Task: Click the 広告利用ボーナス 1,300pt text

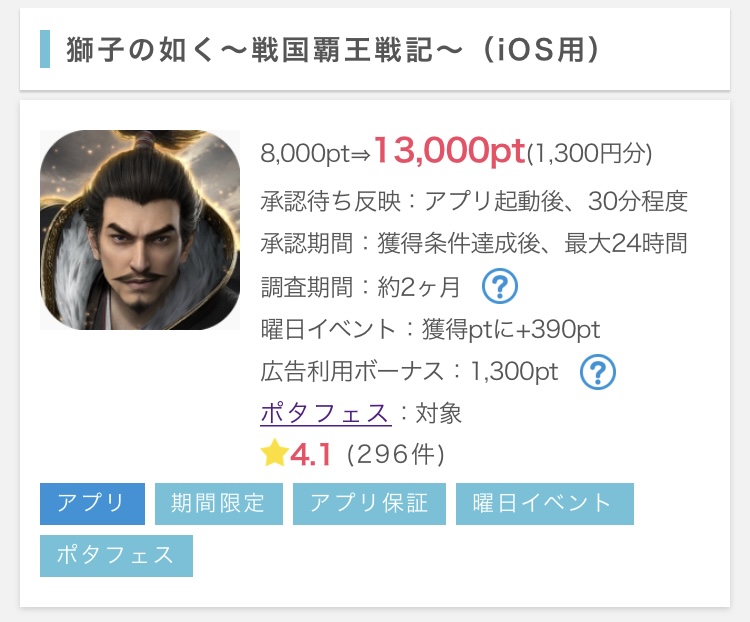Action: 409,371
